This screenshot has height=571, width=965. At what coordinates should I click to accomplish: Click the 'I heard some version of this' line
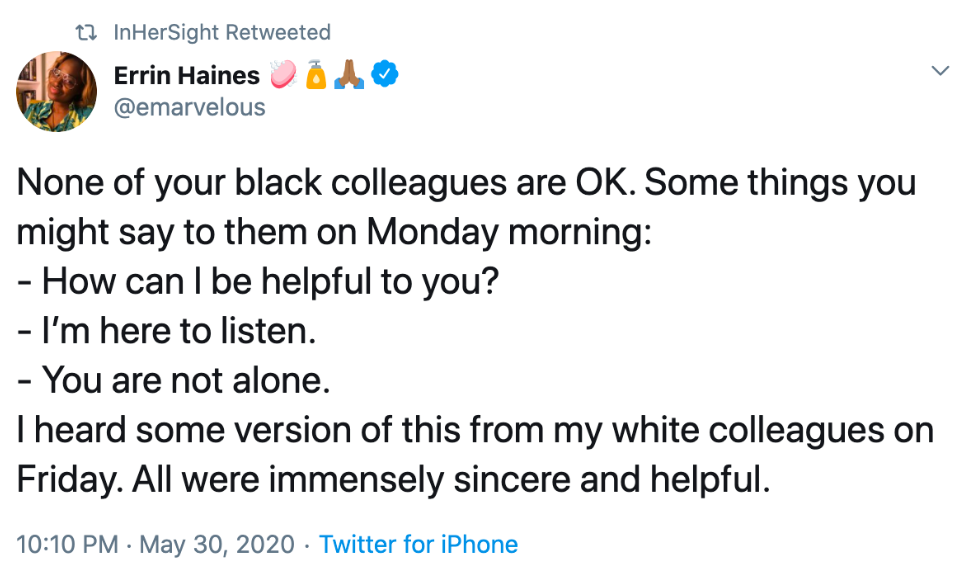tap(475, 430)
